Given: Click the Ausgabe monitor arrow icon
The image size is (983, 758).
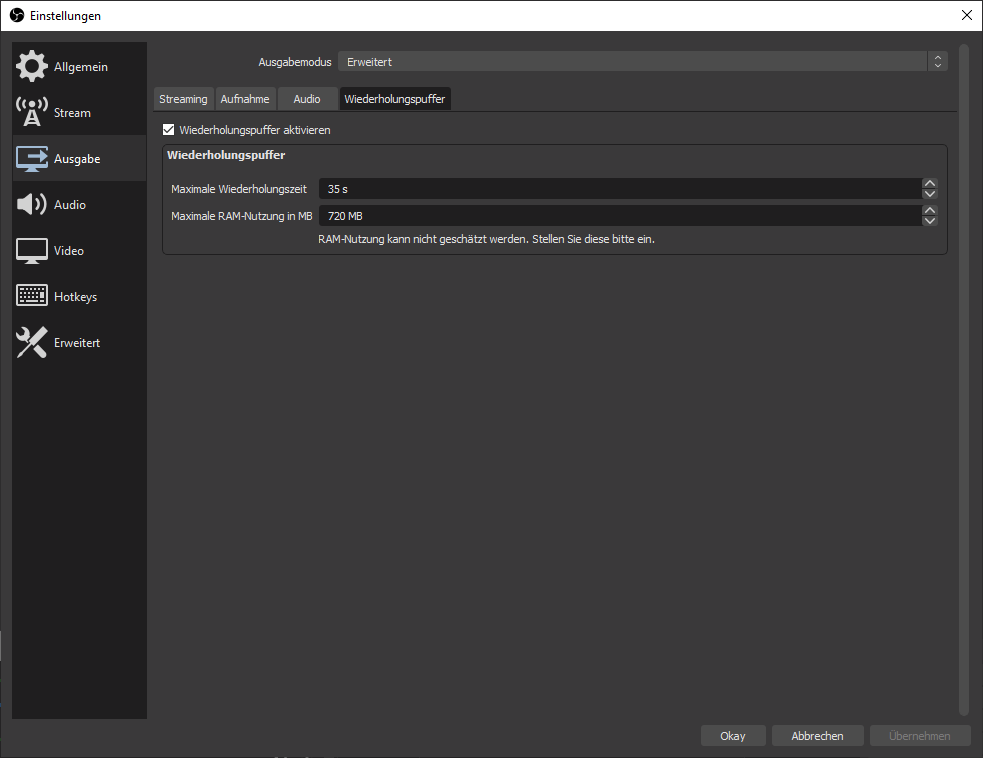Looking at the screenshot, I should [32, 158].
